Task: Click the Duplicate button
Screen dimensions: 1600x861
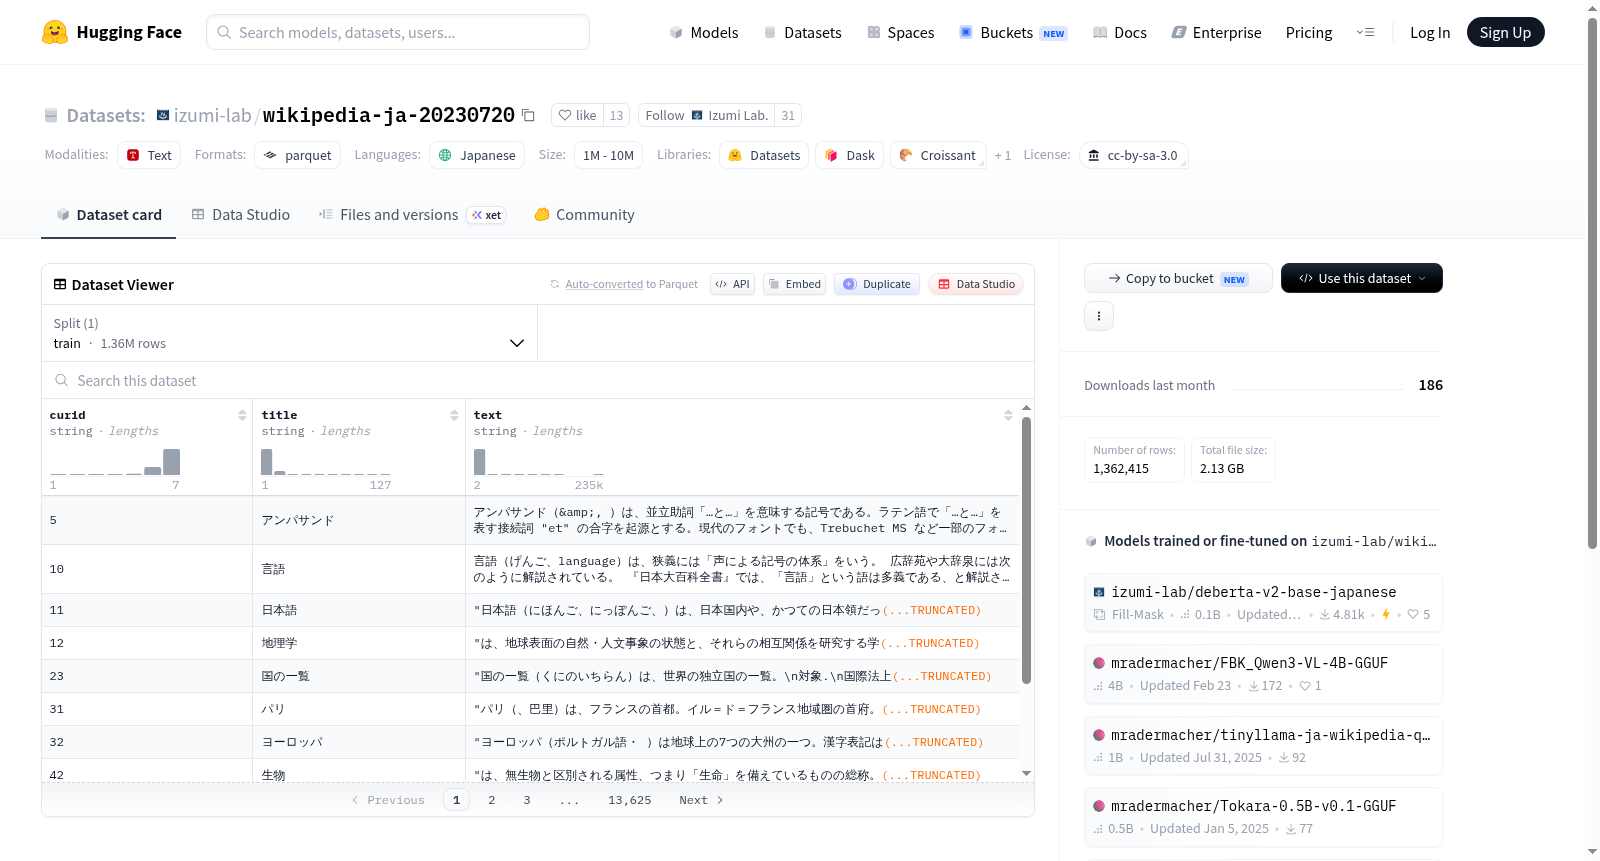Action: 877,284
